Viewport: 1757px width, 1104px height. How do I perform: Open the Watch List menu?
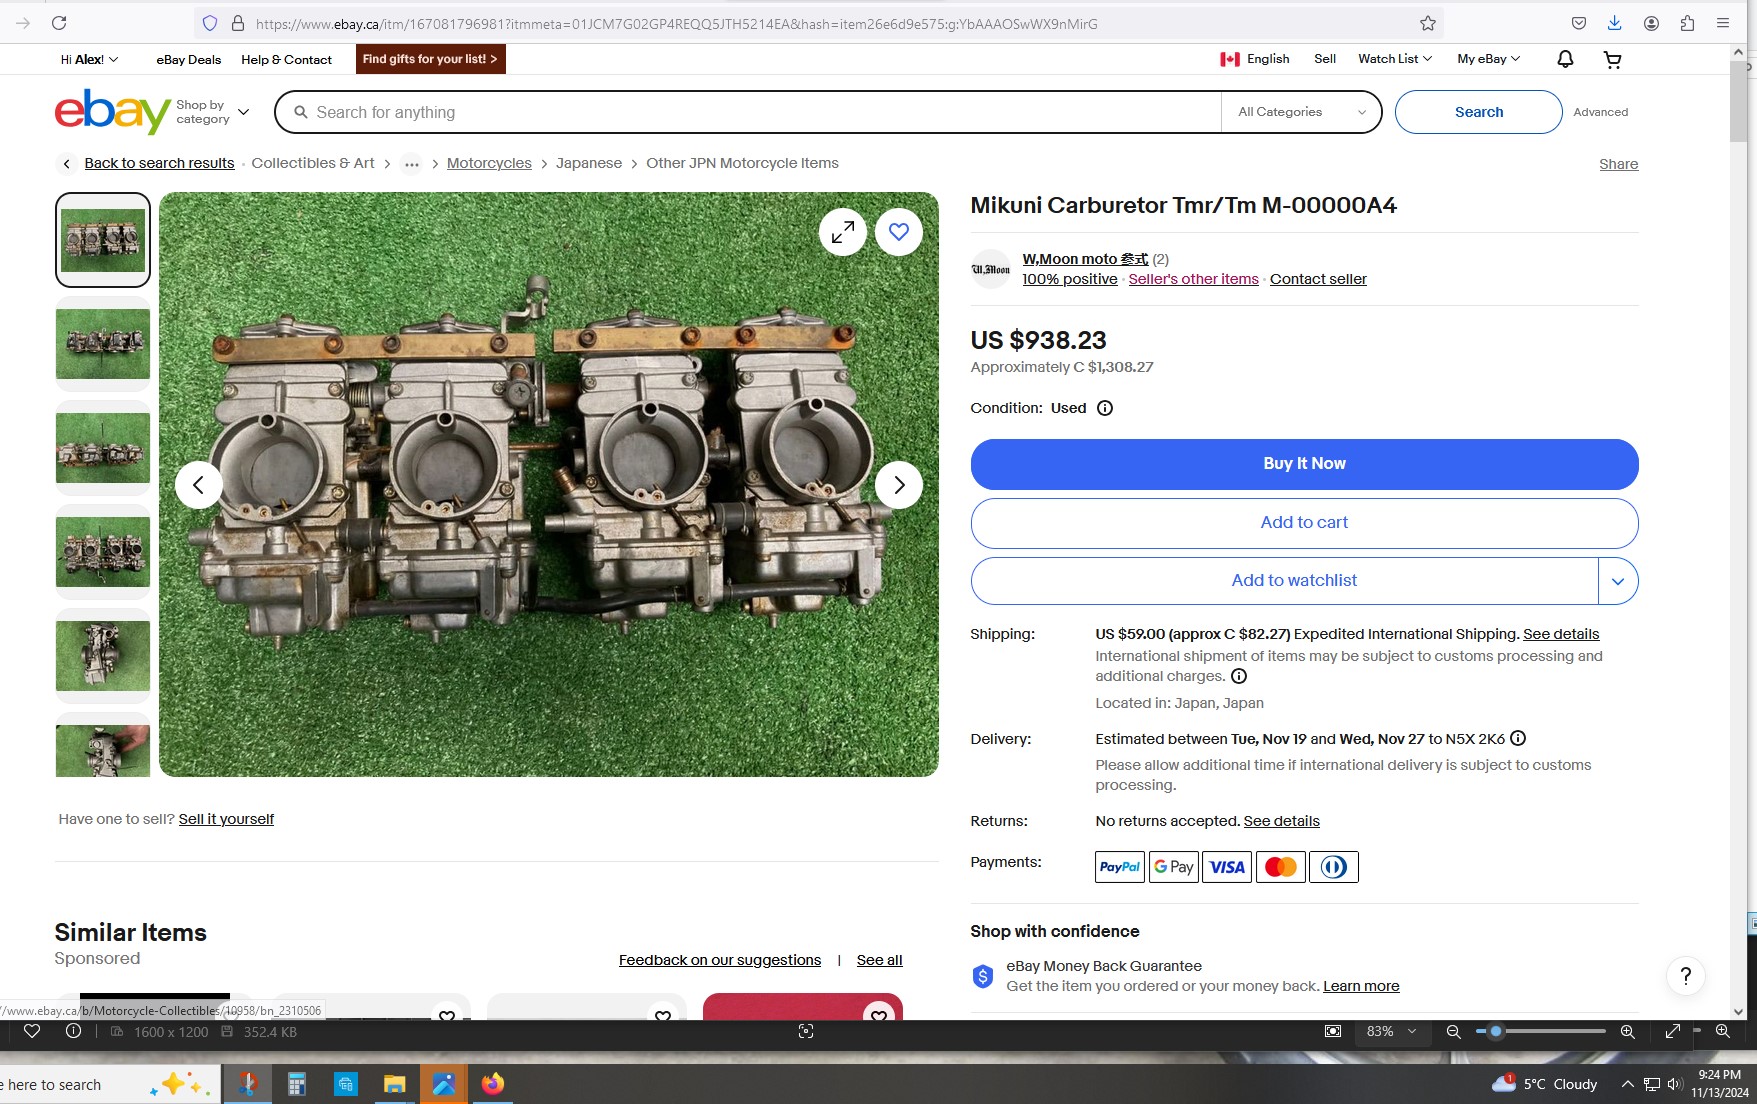(x=1394, y=59)
